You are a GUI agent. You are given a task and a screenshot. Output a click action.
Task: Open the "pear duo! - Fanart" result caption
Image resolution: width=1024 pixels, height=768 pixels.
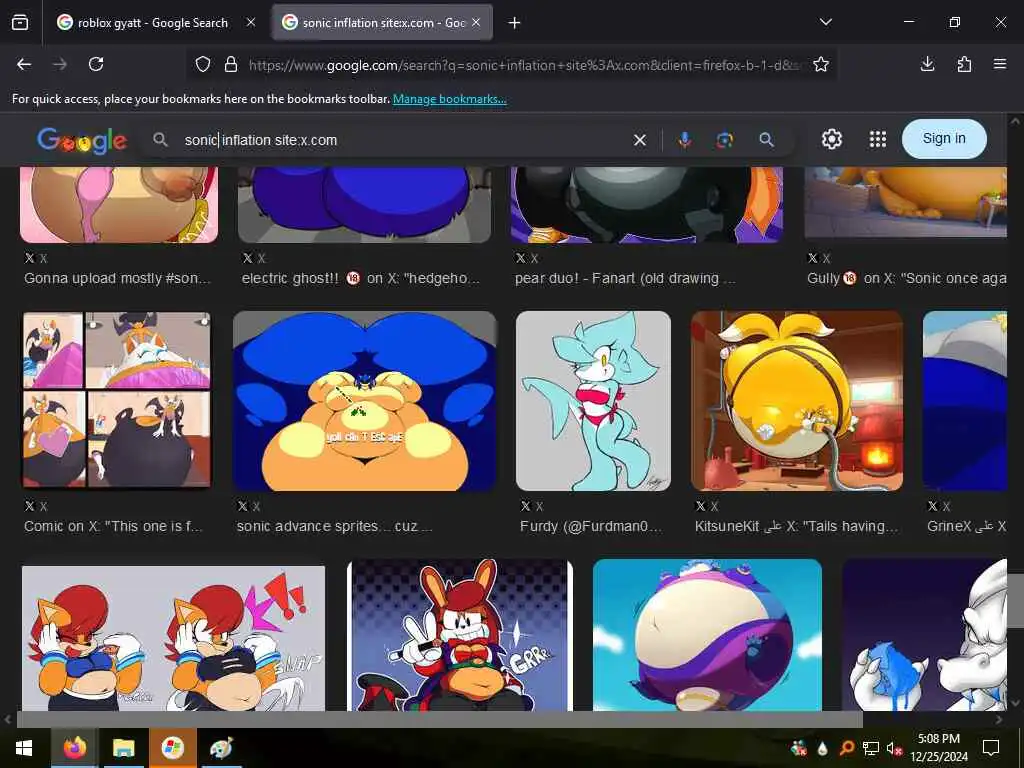coord(626,278)
